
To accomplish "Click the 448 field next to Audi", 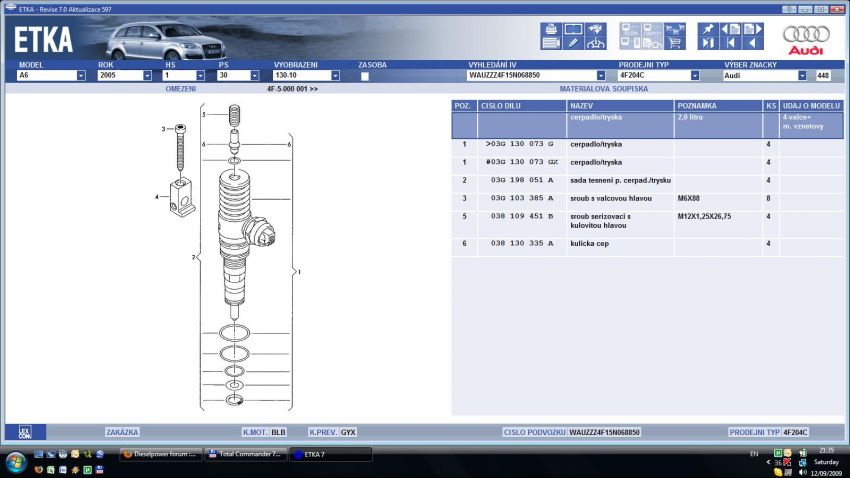I will [822, 76].
